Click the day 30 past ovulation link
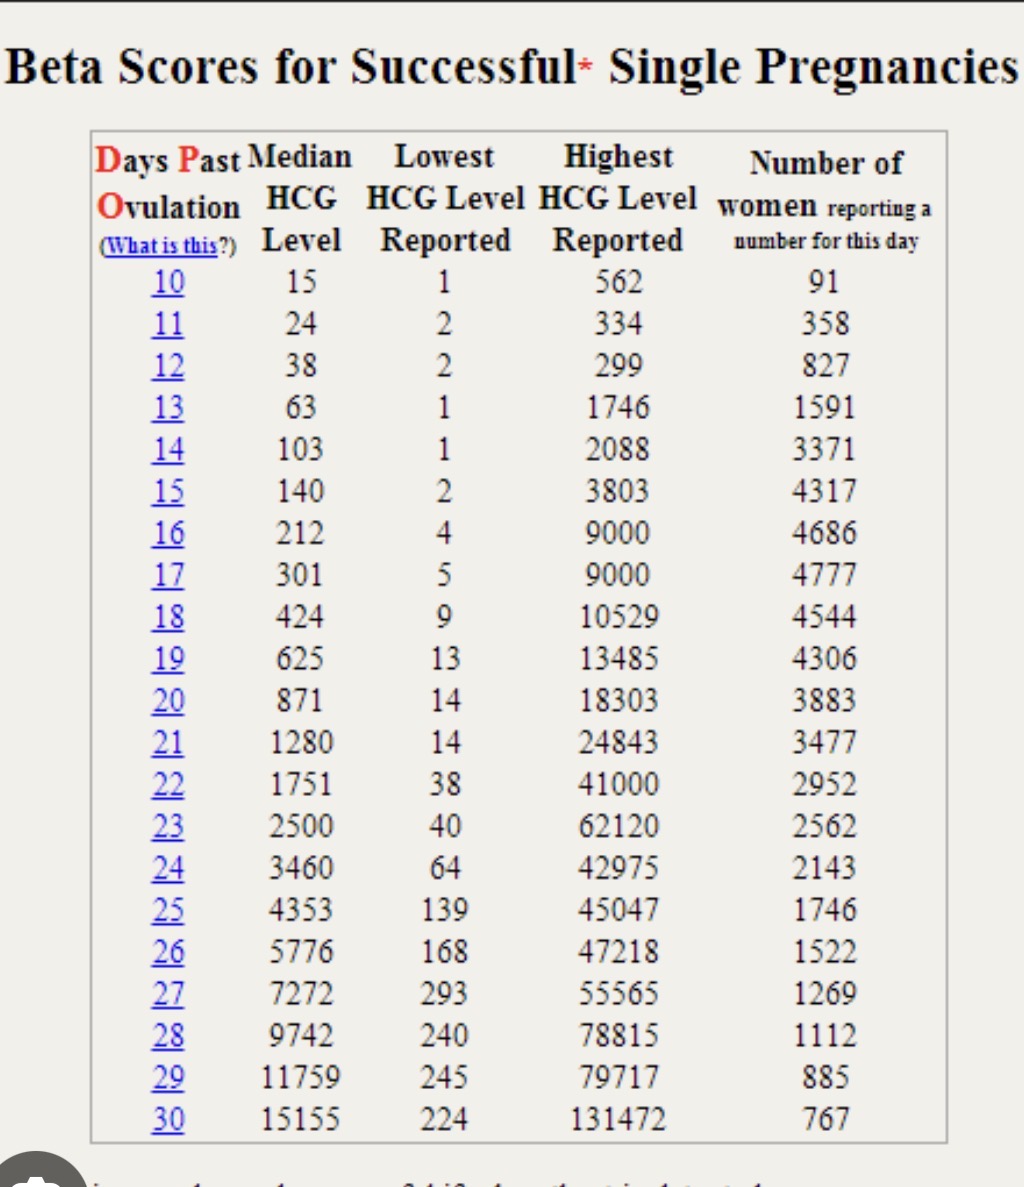This screenshot has width=1024, height=1187. 168,1120
